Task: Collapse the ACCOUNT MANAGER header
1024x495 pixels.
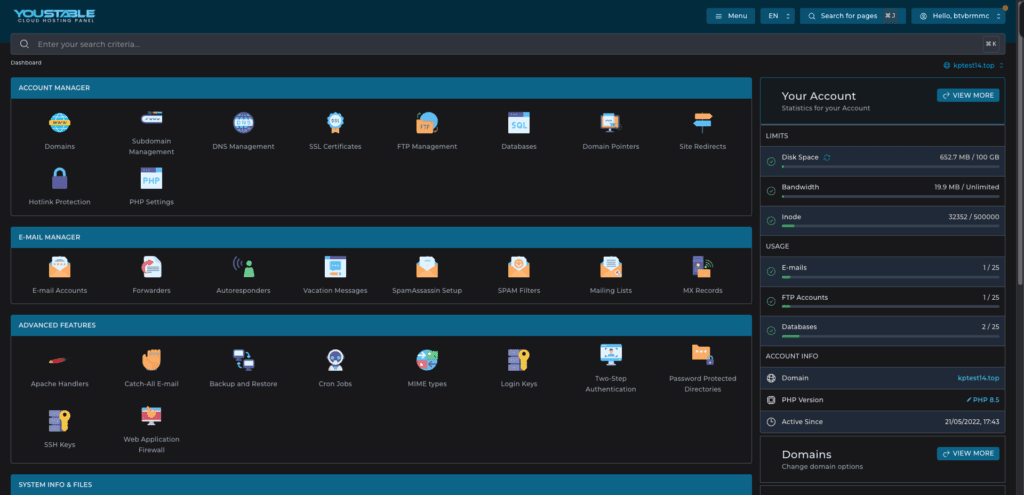Action: pyautogui.click(x=381, y=88)
